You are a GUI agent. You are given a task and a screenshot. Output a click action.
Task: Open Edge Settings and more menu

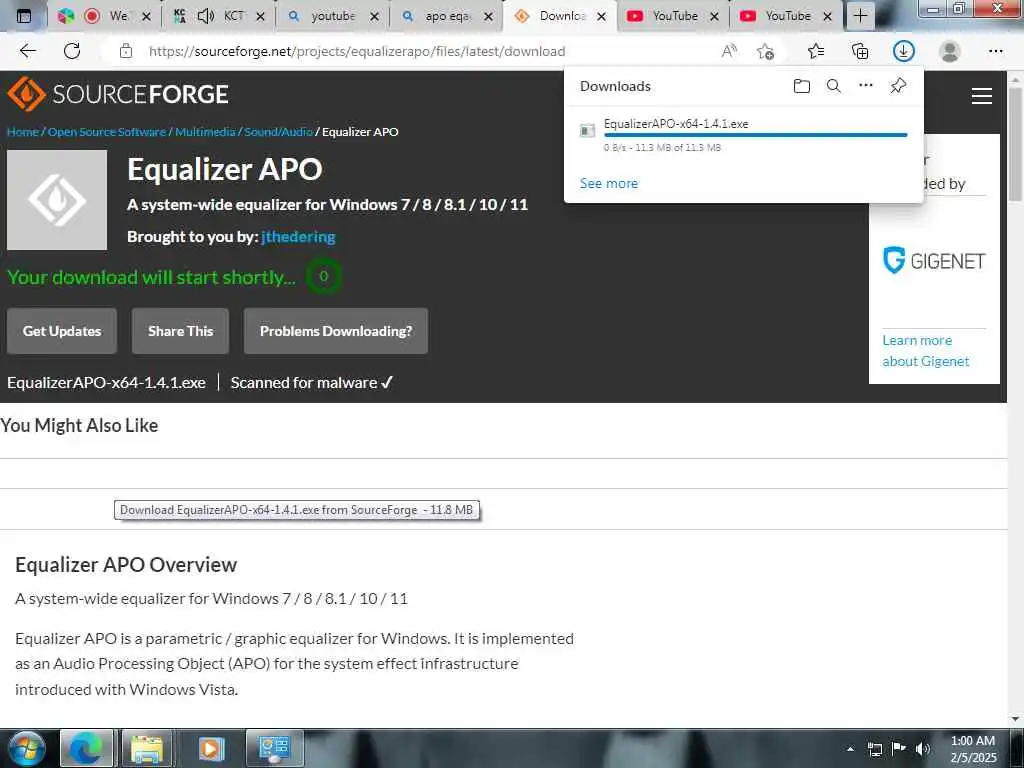(995, 51)
